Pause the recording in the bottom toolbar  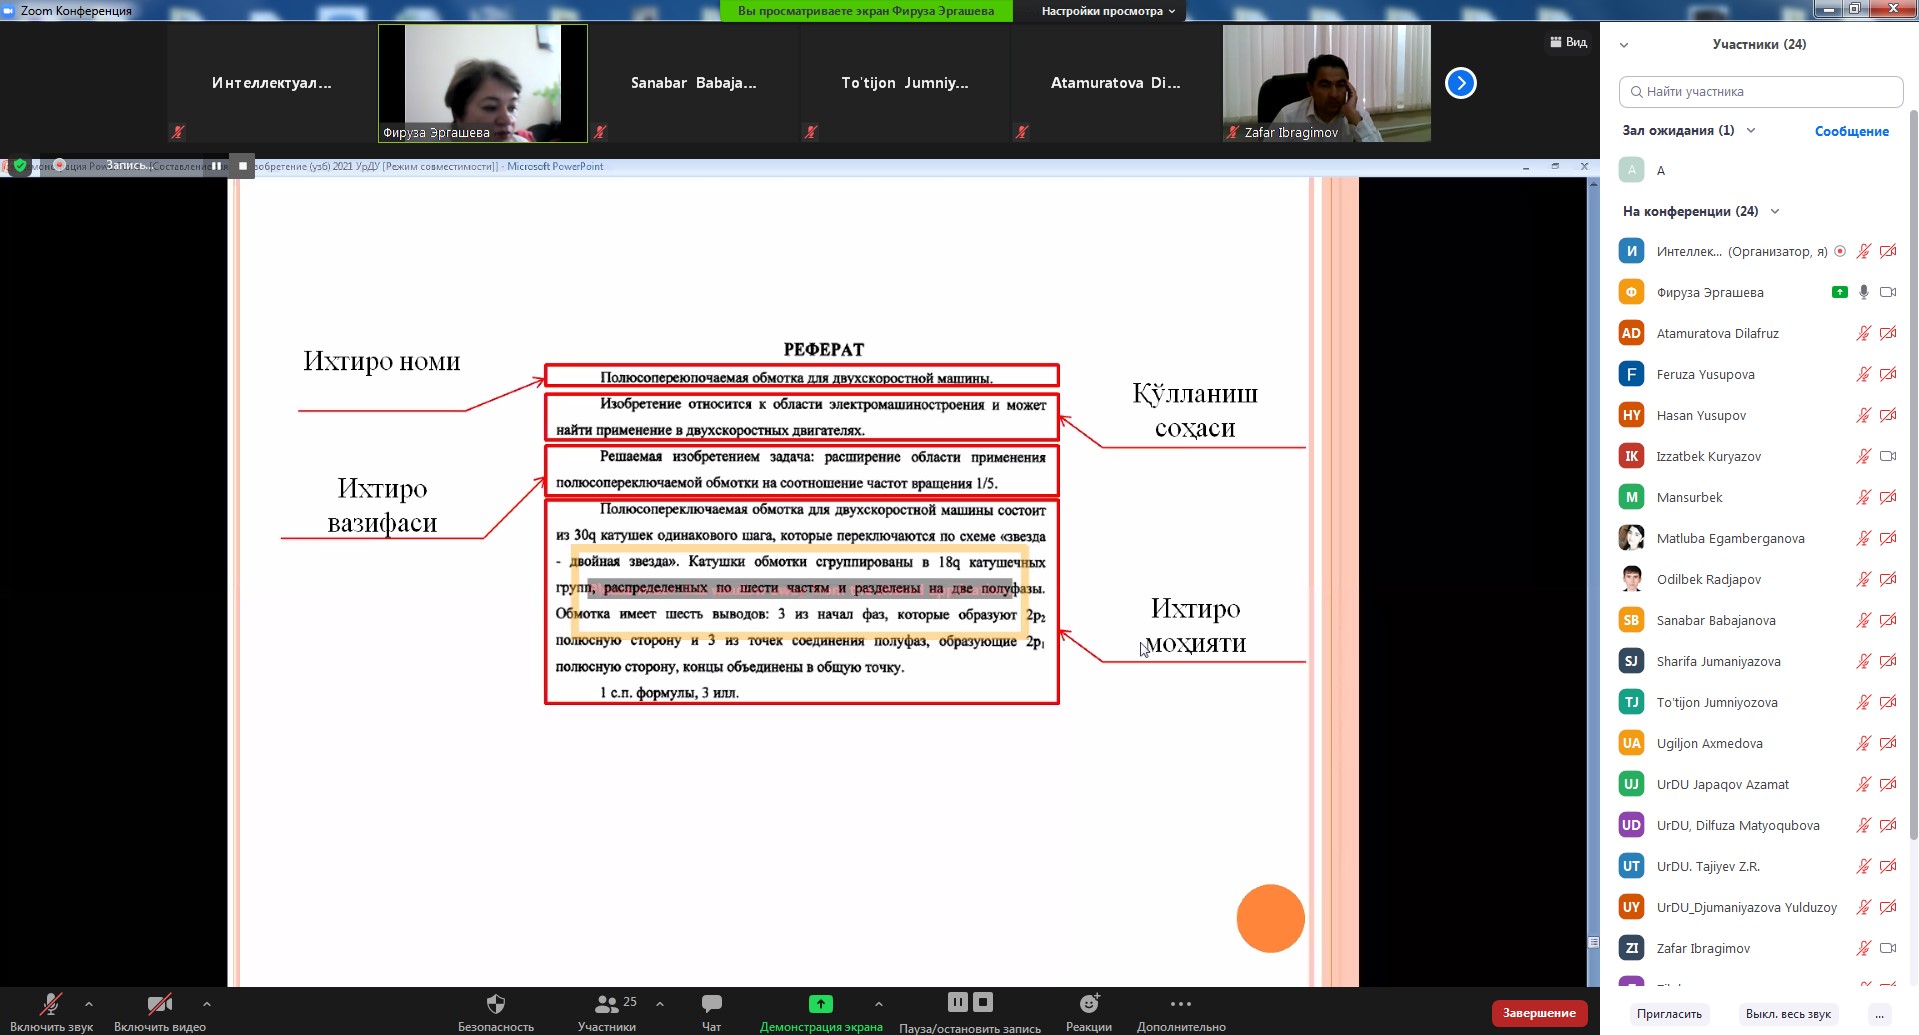pyautogui.click(x=957, y=1002)
